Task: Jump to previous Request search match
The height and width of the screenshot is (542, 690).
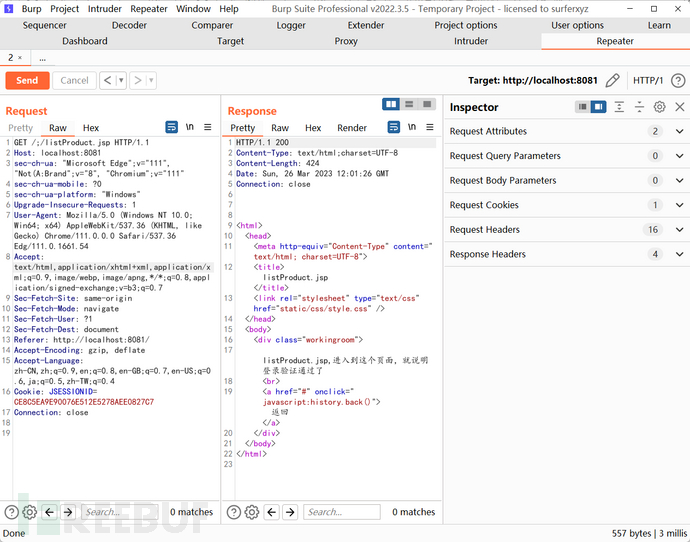Action: [50, 512]
